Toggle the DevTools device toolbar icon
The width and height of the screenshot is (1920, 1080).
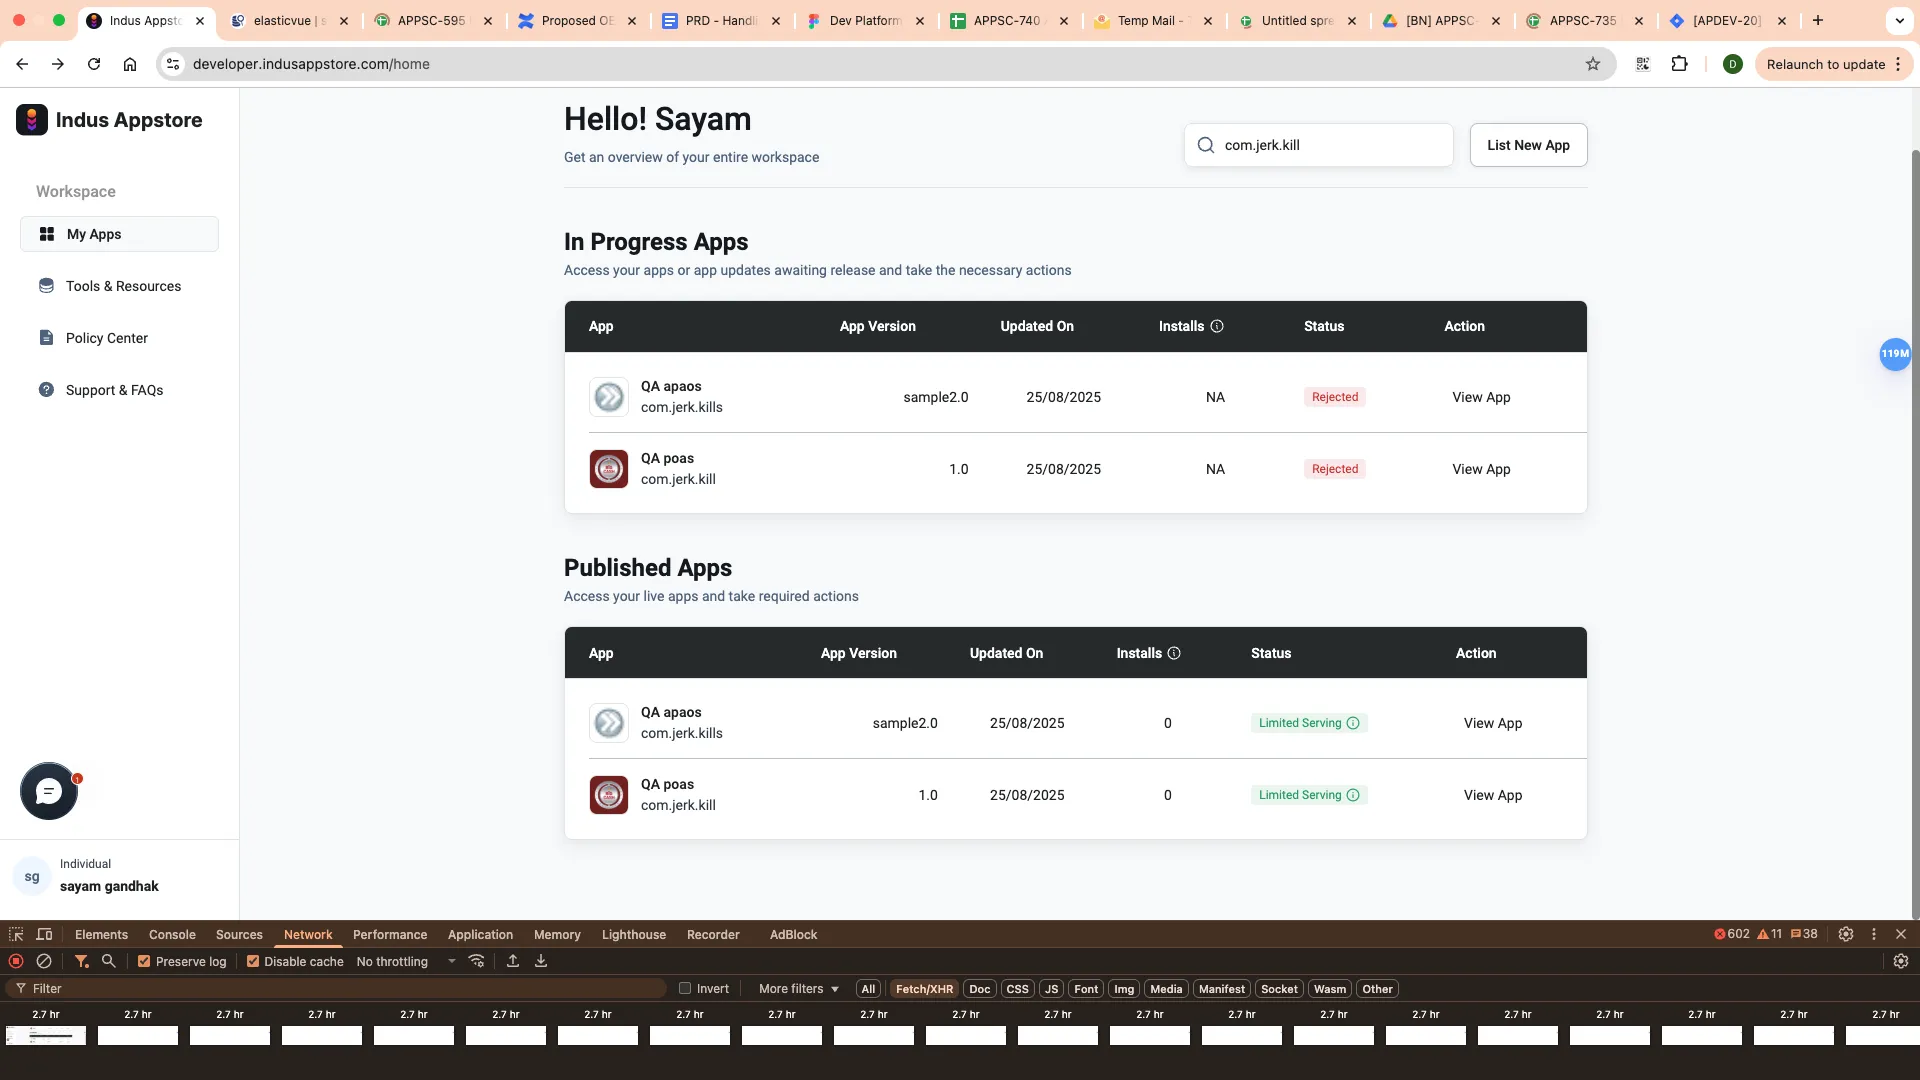(44, 934)
